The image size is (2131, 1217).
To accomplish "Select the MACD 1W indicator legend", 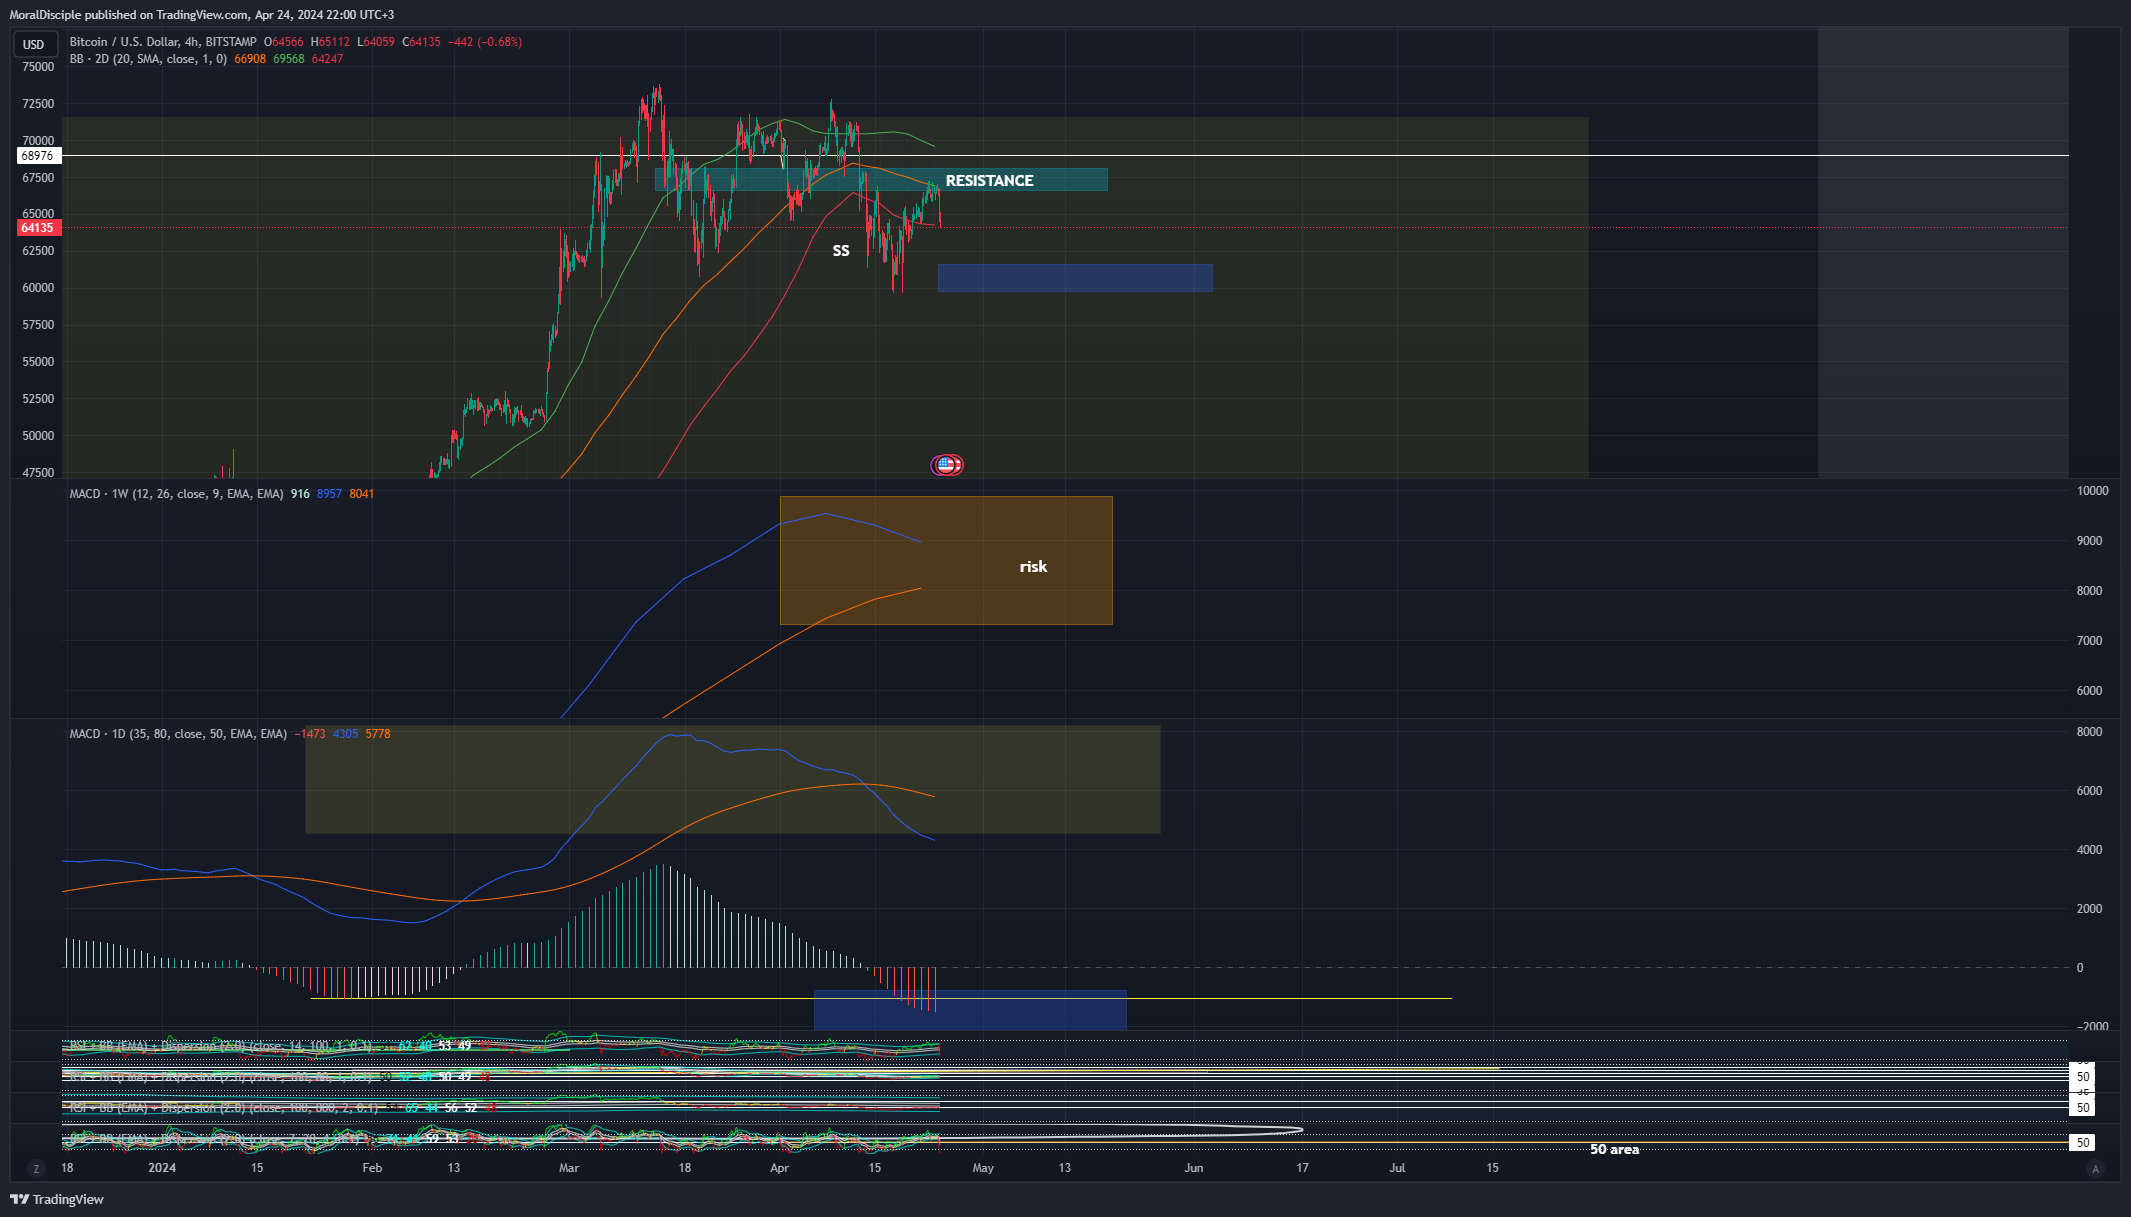I will [176, 494].
